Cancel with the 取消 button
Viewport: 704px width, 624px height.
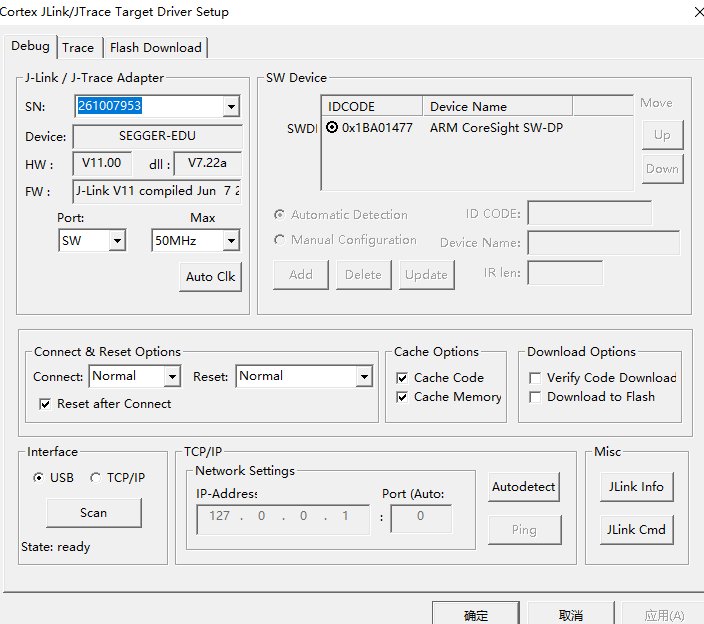[x=571, y=614]
